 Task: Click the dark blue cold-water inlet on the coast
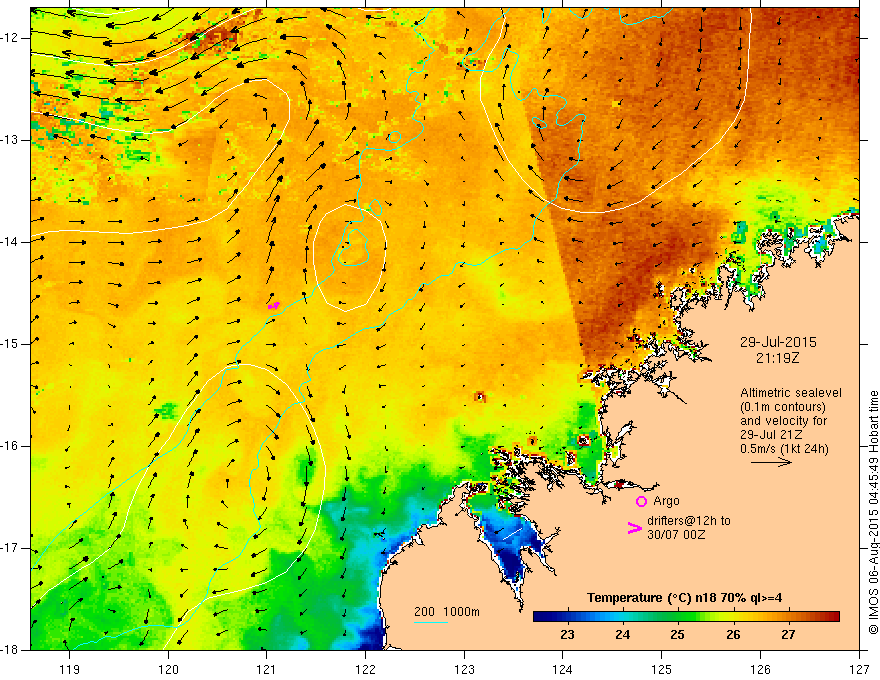point(511,555)
